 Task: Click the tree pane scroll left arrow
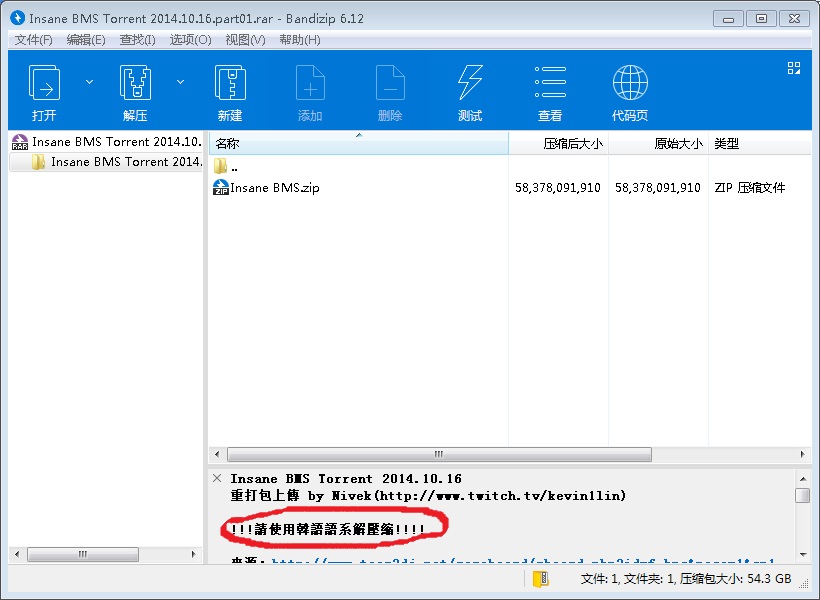pyautogui.click(x=17, y=554)
